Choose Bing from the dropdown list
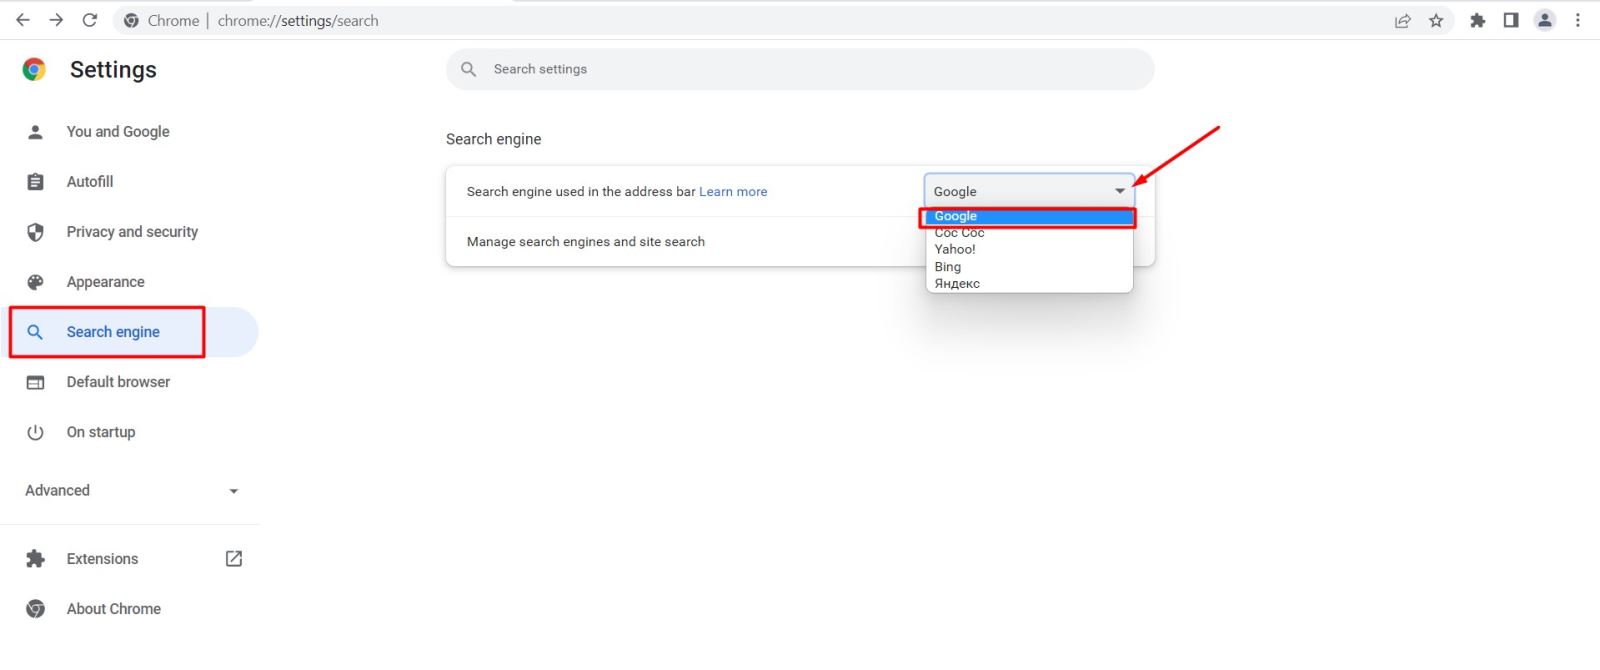 click(x=1029, y=267)
